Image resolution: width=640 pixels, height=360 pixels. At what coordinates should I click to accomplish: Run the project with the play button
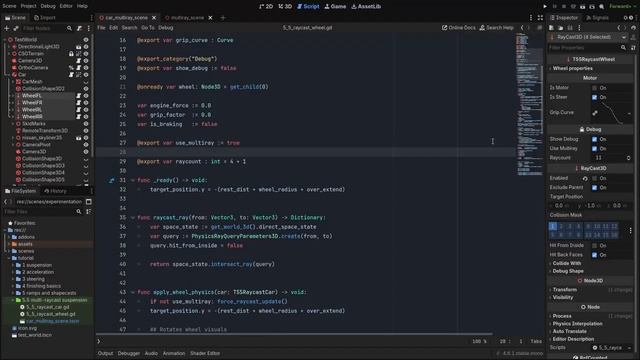point(545,7)
